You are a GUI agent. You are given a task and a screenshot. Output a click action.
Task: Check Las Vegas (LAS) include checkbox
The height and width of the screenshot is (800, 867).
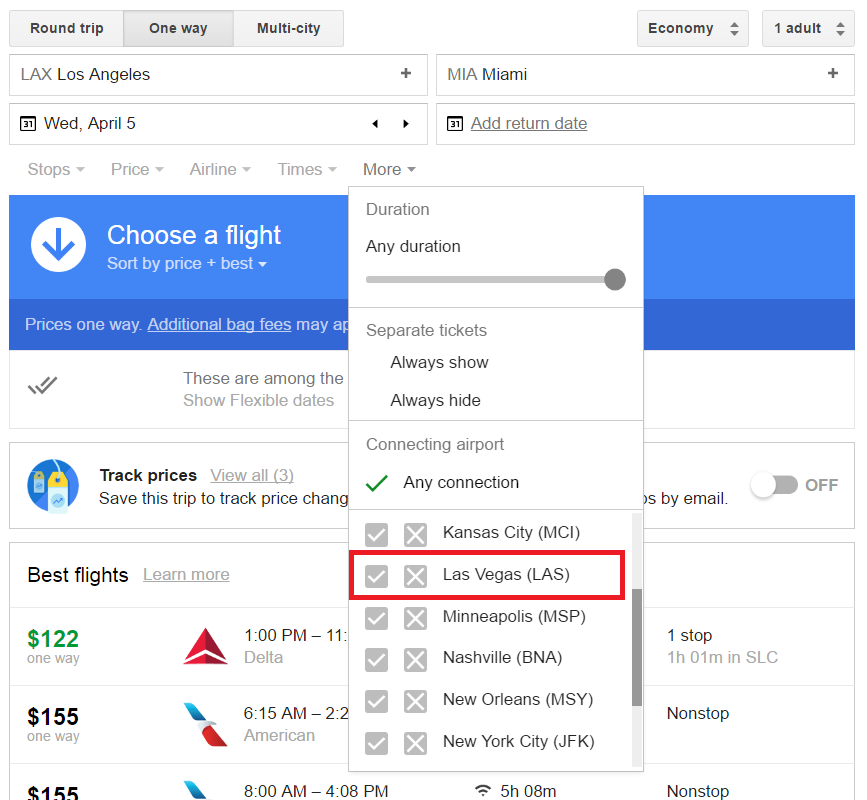377,576
